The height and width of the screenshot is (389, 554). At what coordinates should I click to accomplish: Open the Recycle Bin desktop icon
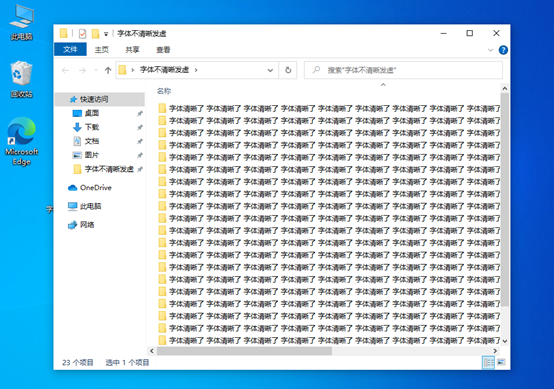[x=22, y=79]
